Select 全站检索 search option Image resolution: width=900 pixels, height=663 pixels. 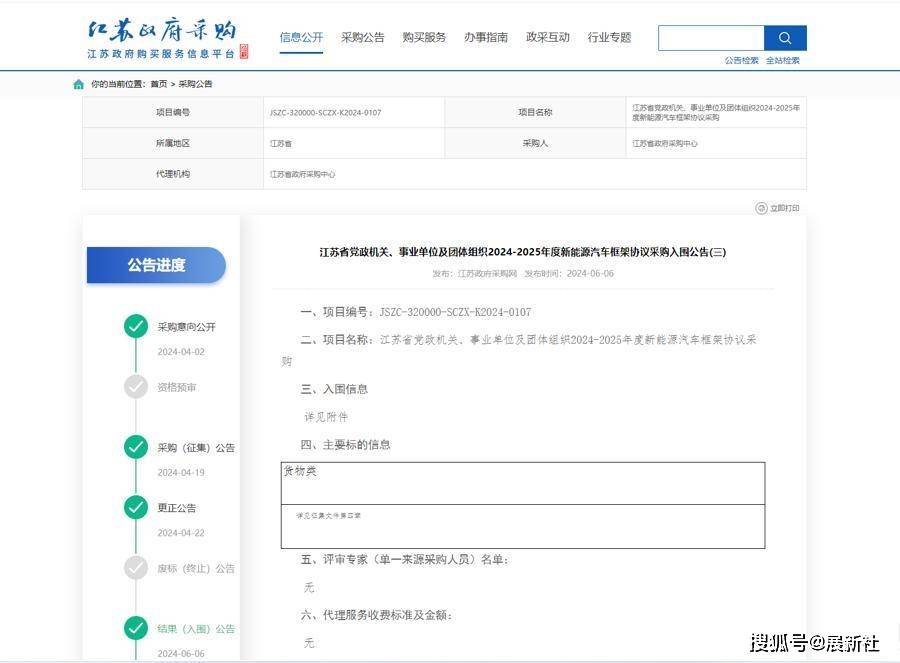pos(783,60)
